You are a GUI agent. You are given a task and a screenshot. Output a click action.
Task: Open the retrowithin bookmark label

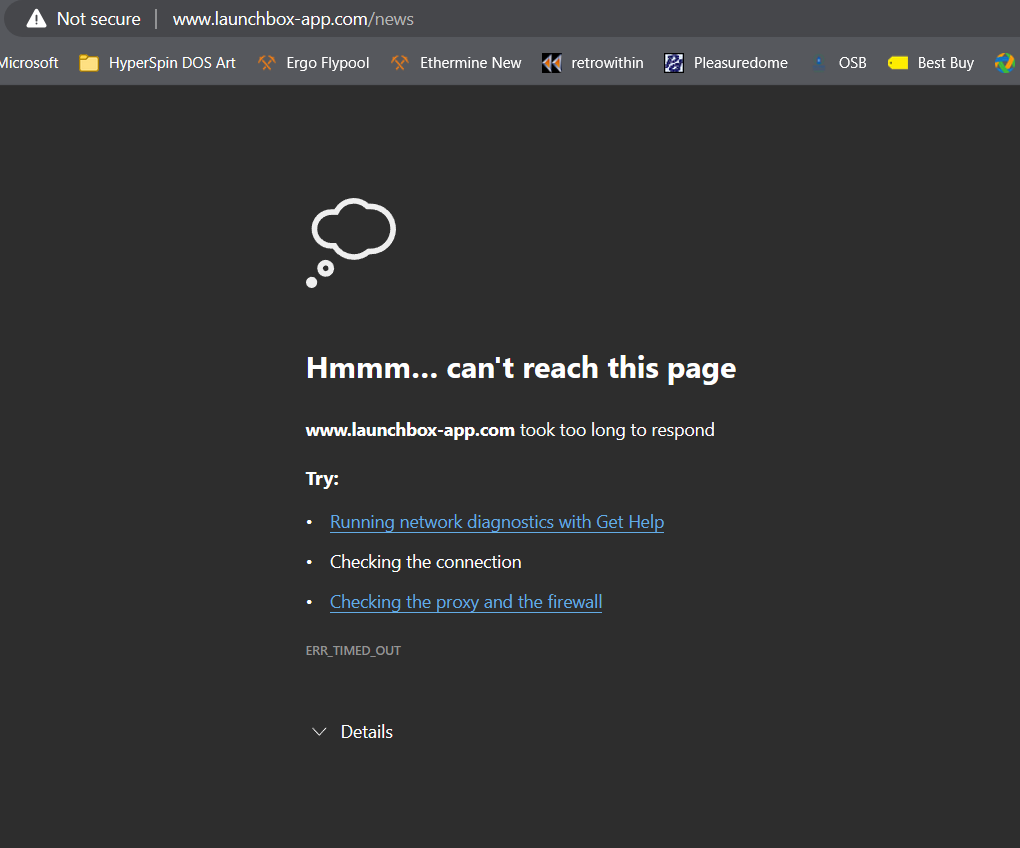click(x=607, y=63)
